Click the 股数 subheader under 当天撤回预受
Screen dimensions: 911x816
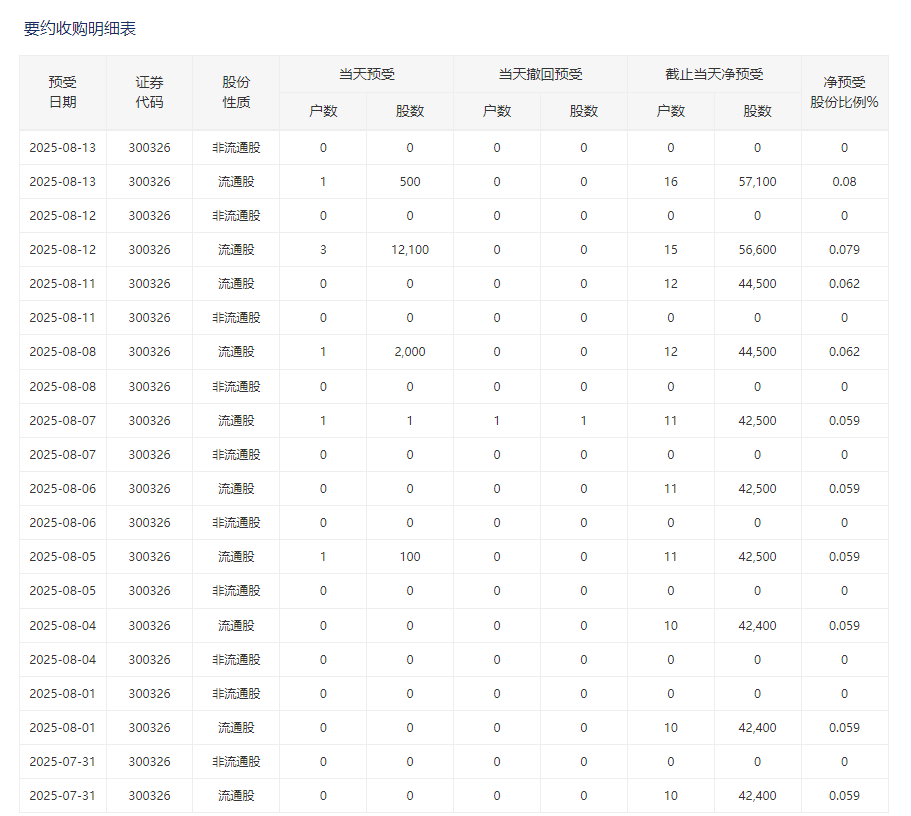[583, 111]
